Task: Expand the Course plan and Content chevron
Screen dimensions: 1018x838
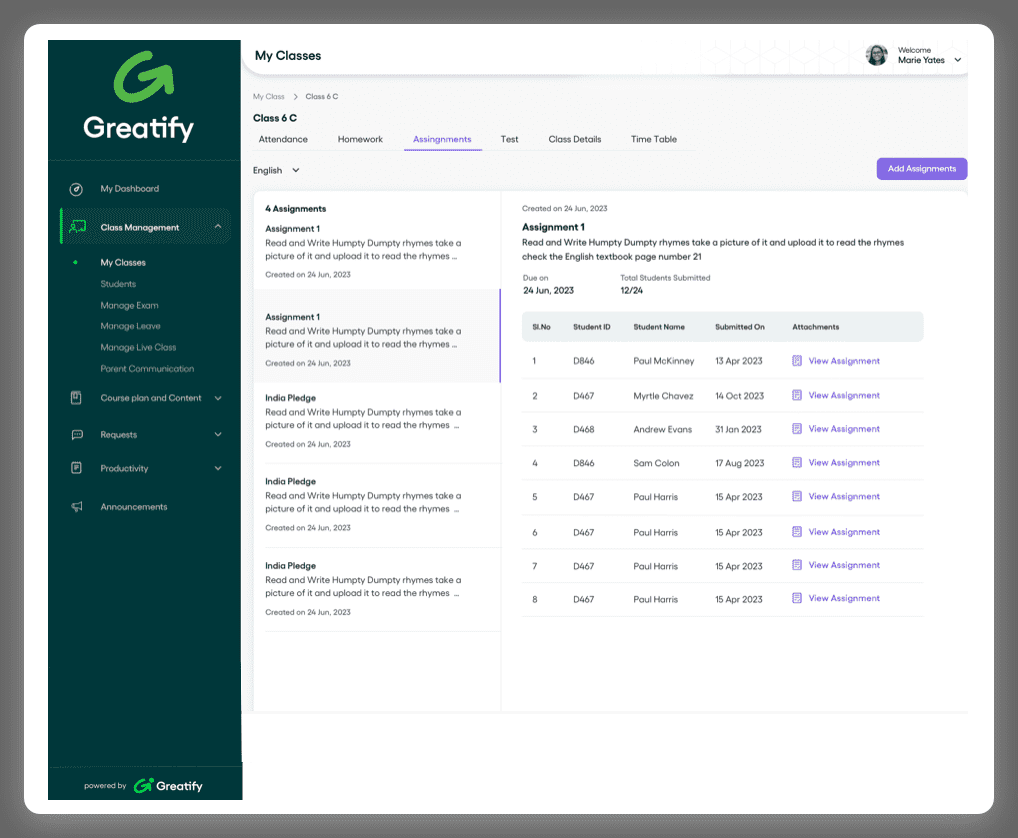Action: pos(218,398)
